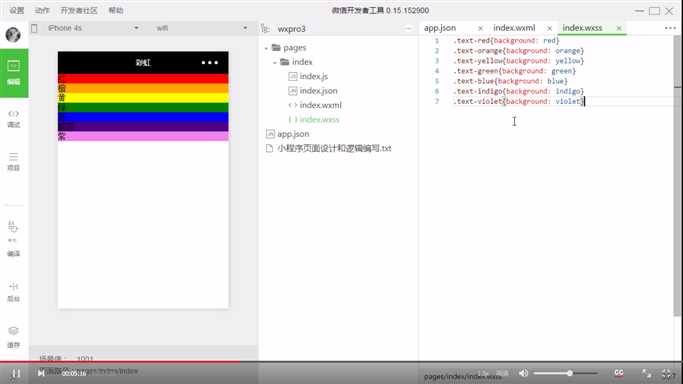
Task: Collapse the index folder arrow
Action: coord(275,63)
